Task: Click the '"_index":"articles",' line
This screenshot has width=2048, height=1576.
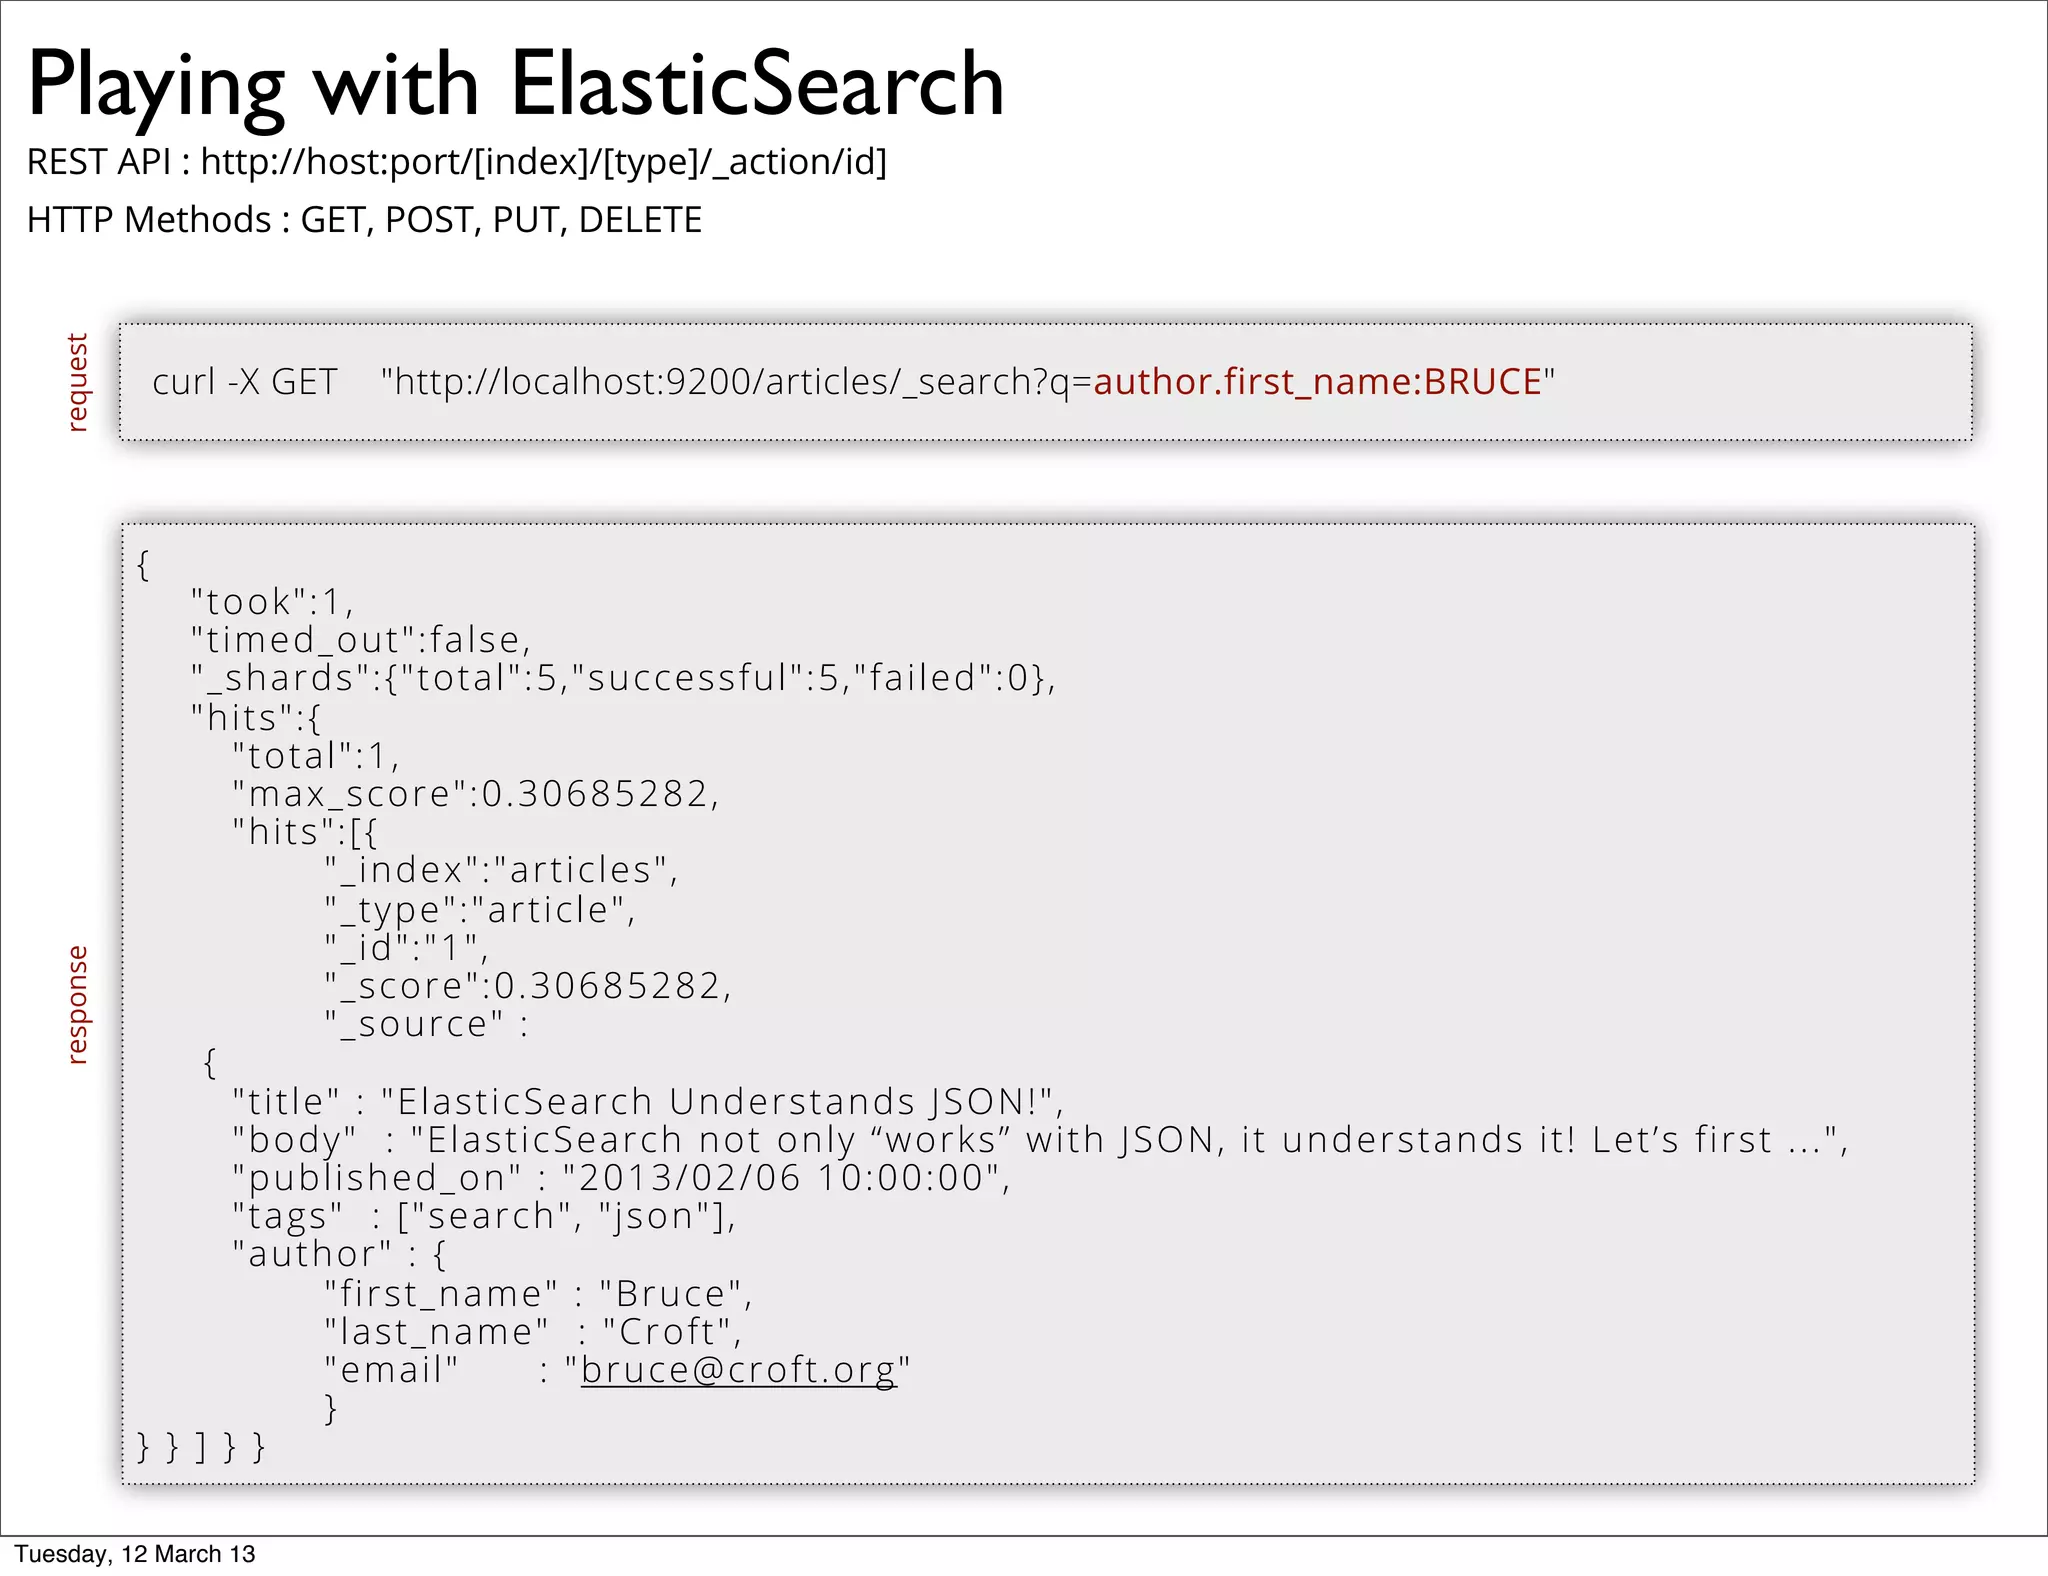Action: [501, 870]
